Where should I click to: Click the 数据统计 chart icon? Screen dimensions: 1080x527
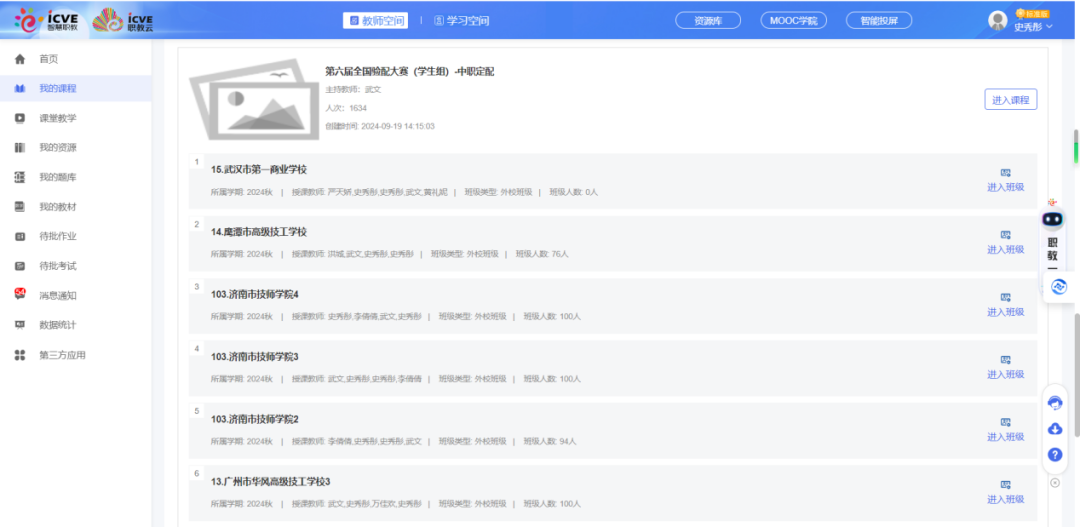pyautogui.click(x=20, y=325)
